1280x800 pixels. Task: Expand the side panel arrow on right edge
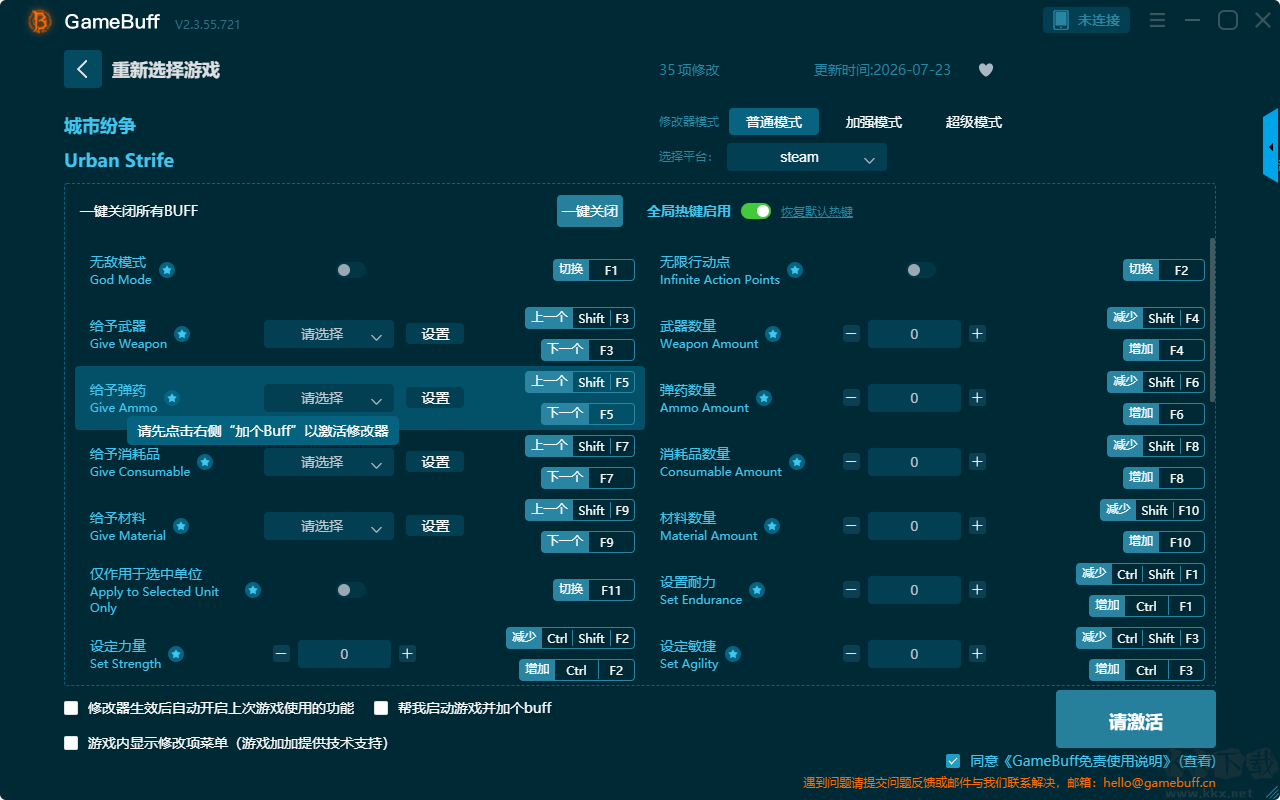pyautogui.click(x=1271, y=146)
